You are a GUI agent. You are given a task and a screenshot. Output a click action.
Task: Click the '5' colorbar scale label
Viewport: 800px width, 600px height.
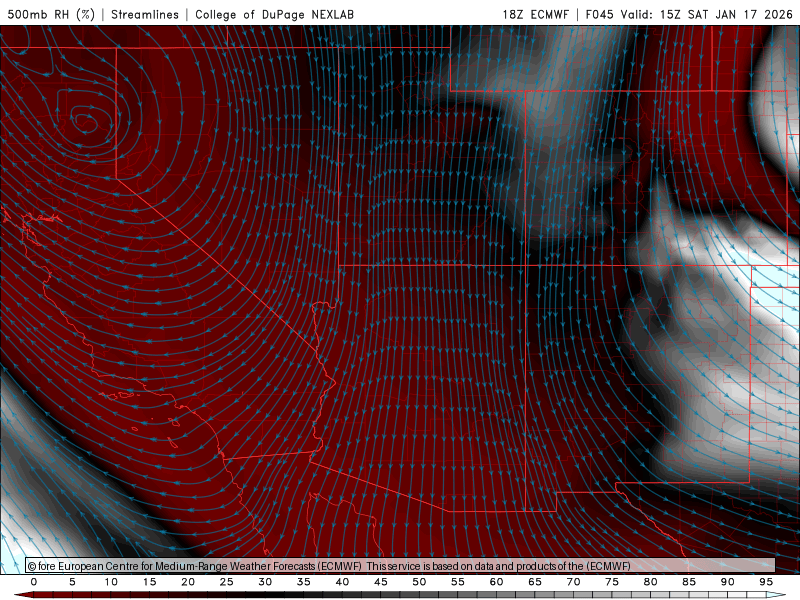pos(72,582)
